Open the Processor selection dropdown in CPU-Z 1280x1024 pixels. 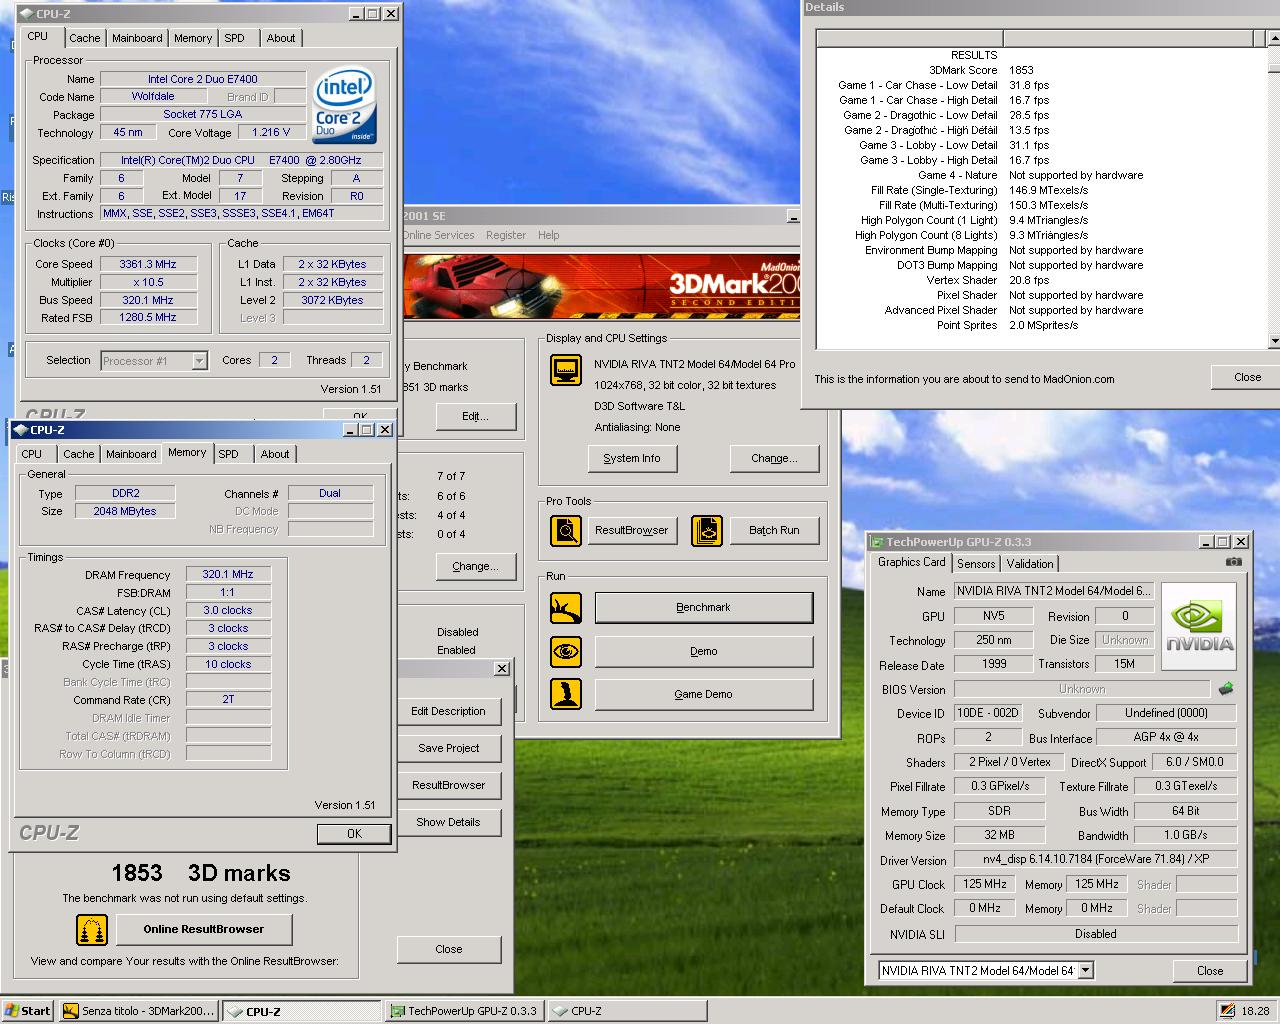[199, 361]
